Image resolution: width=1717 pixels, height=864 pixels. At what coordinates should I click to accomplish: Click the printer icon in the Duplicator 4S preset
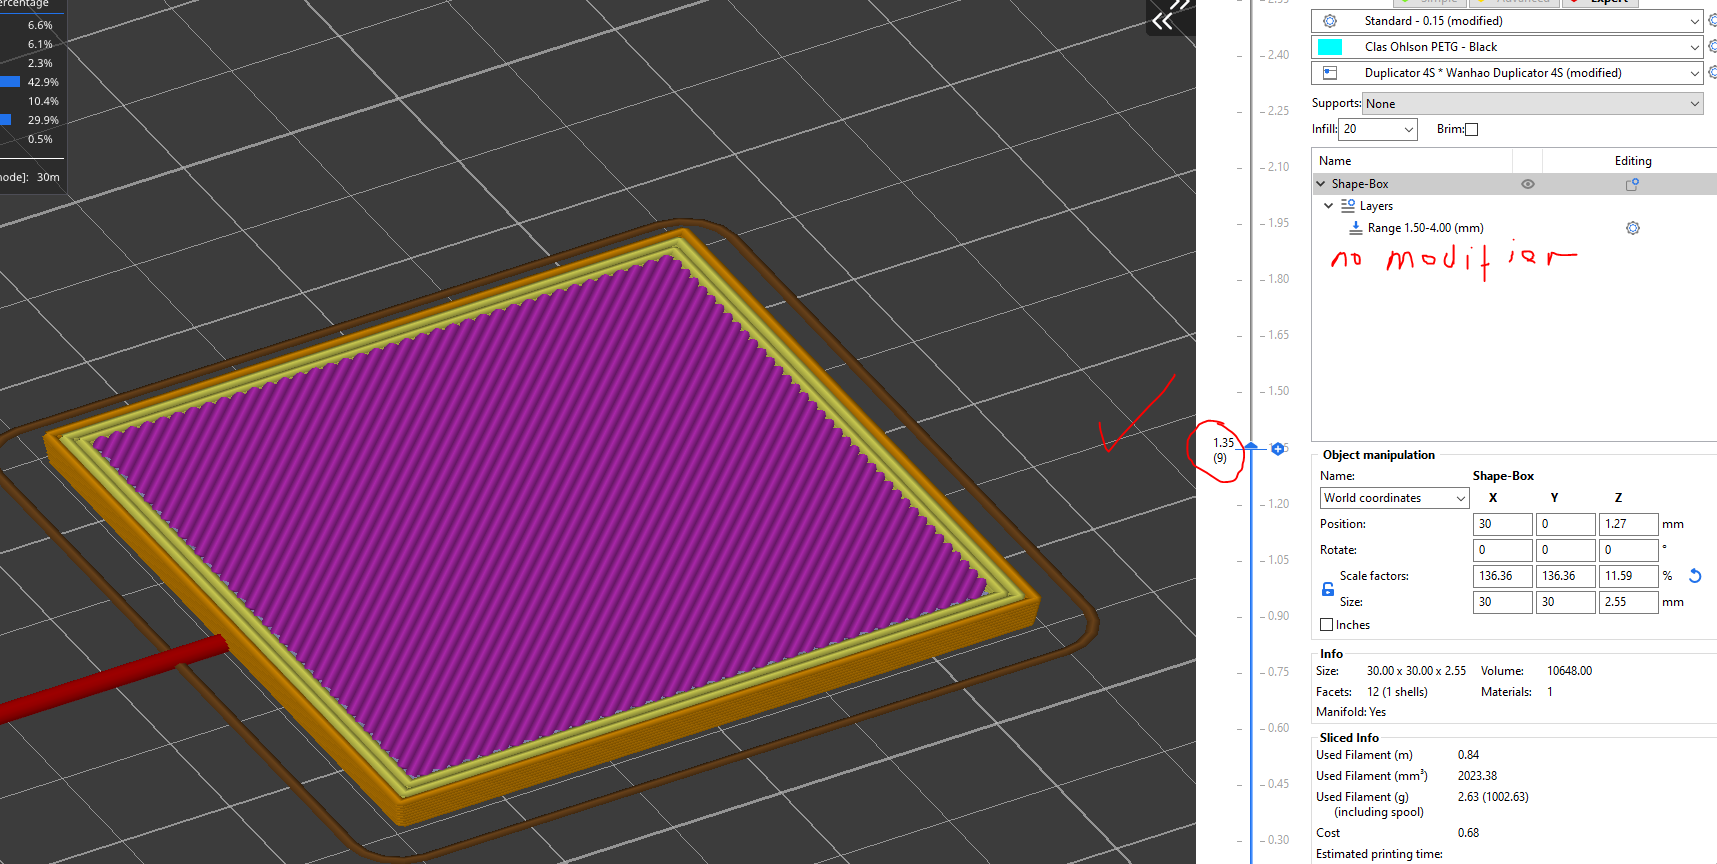(1330, 73)
